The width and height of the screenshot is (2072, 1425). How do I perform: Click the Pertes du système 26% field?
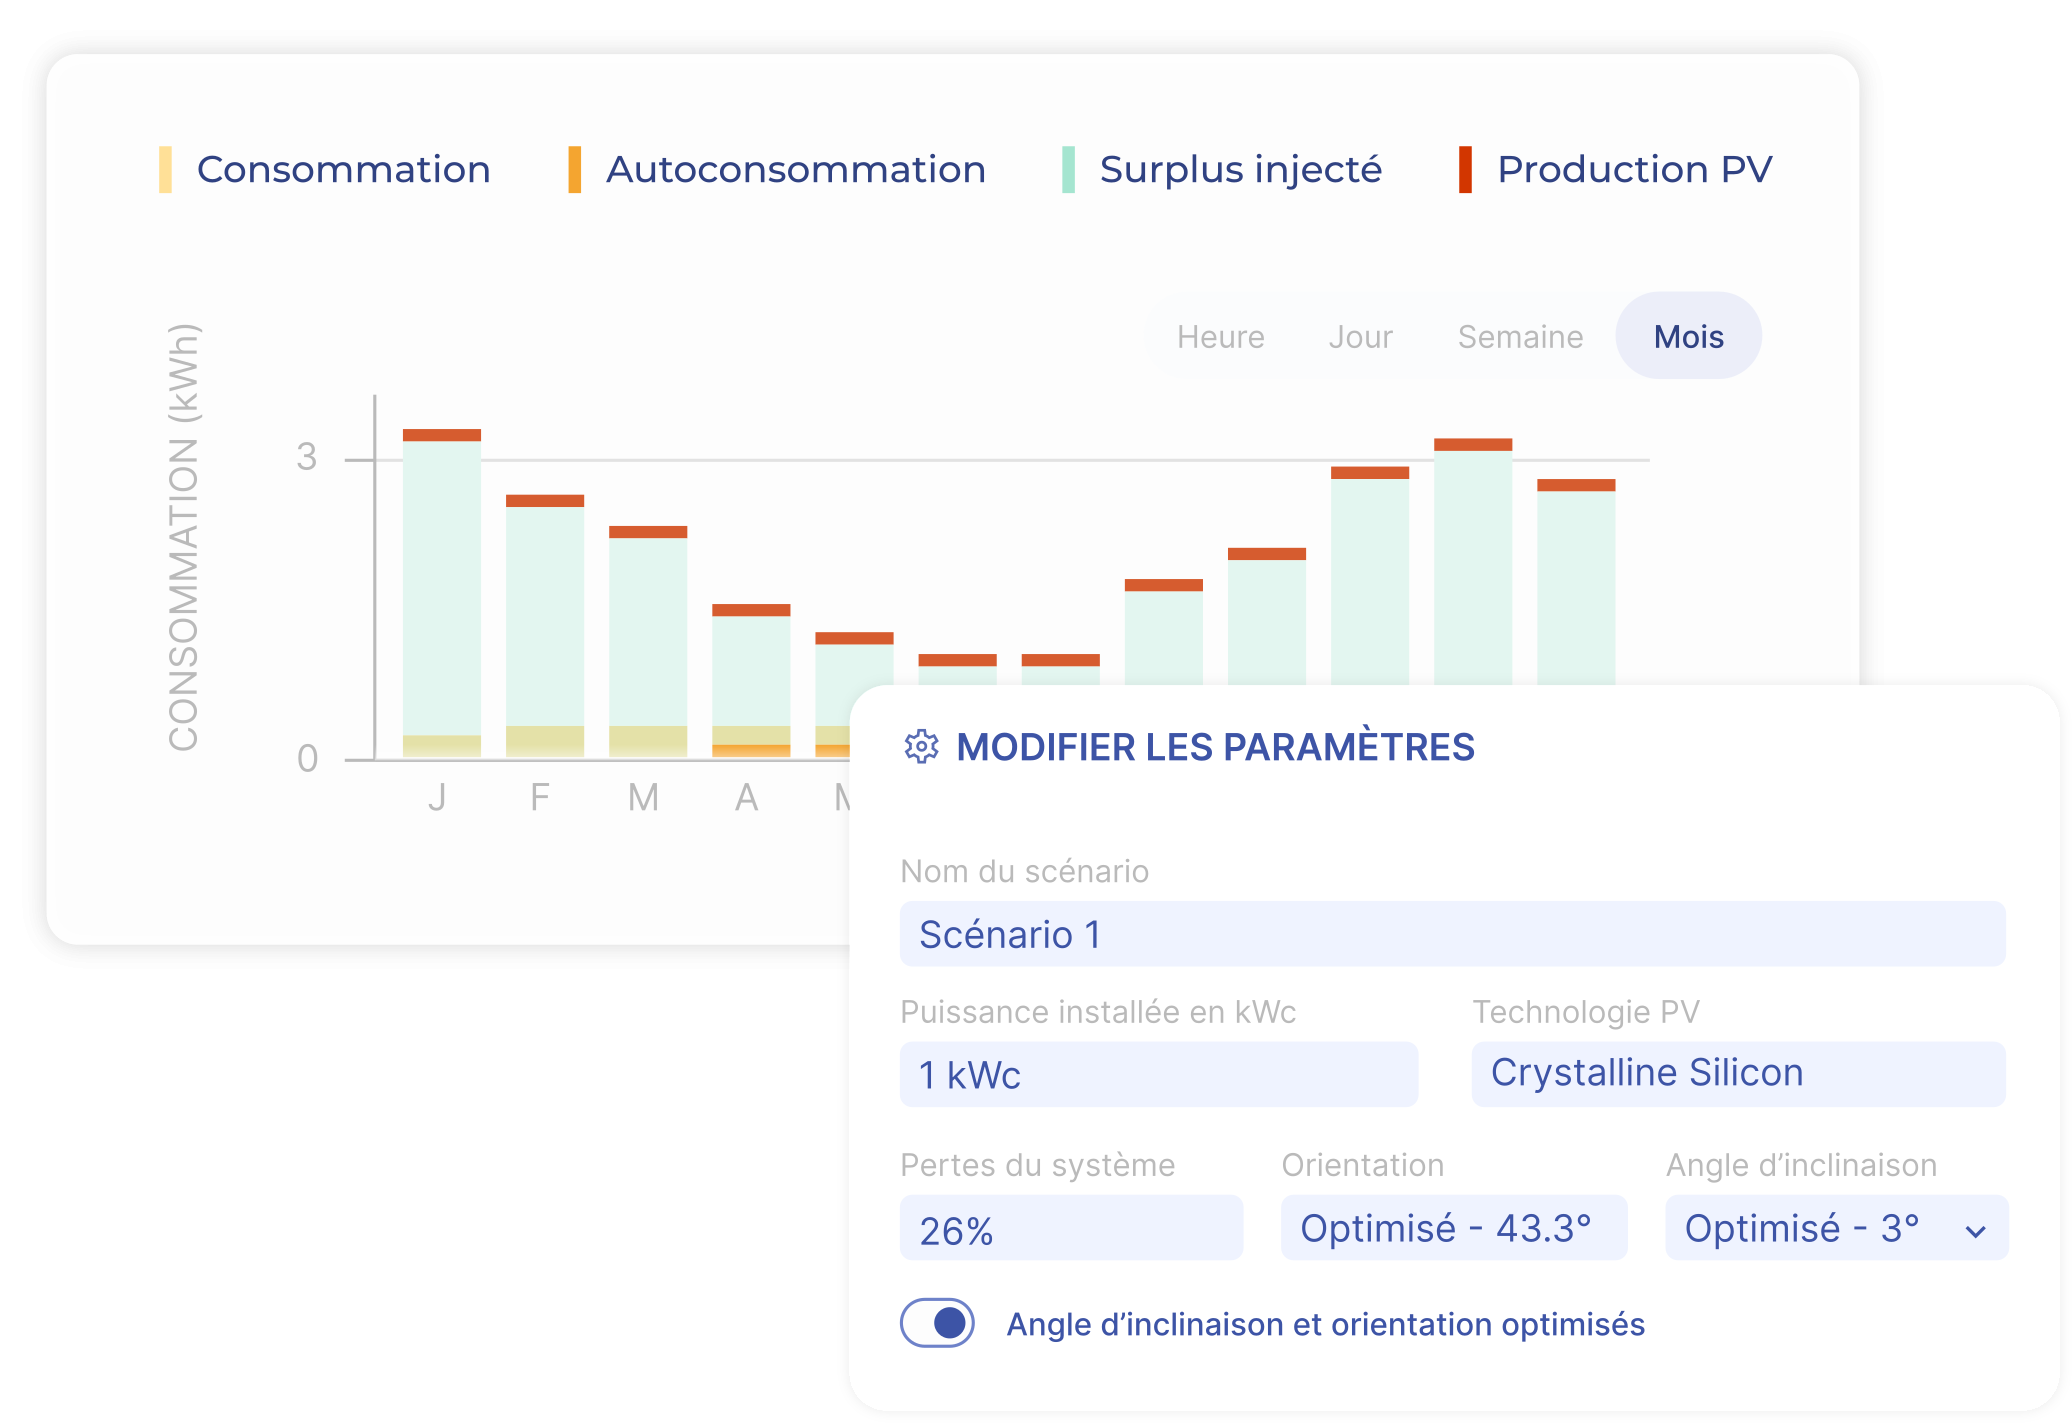(x=1071, y=1229)
